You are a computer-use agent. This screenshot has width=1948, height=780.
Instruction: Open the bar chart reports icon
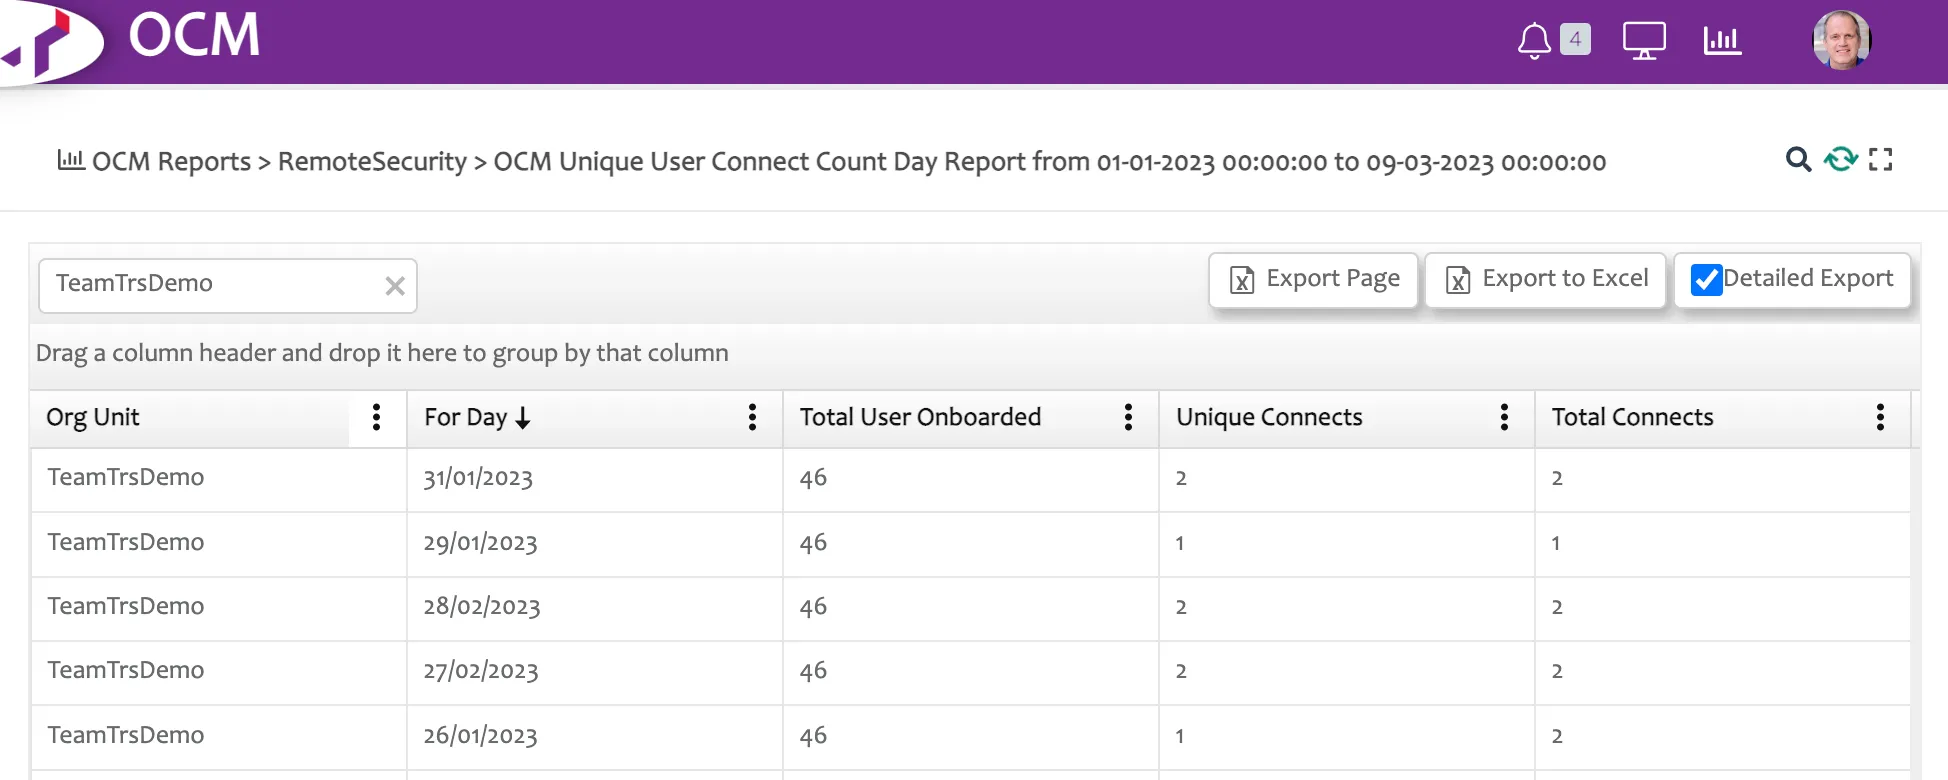(1722, 40)
